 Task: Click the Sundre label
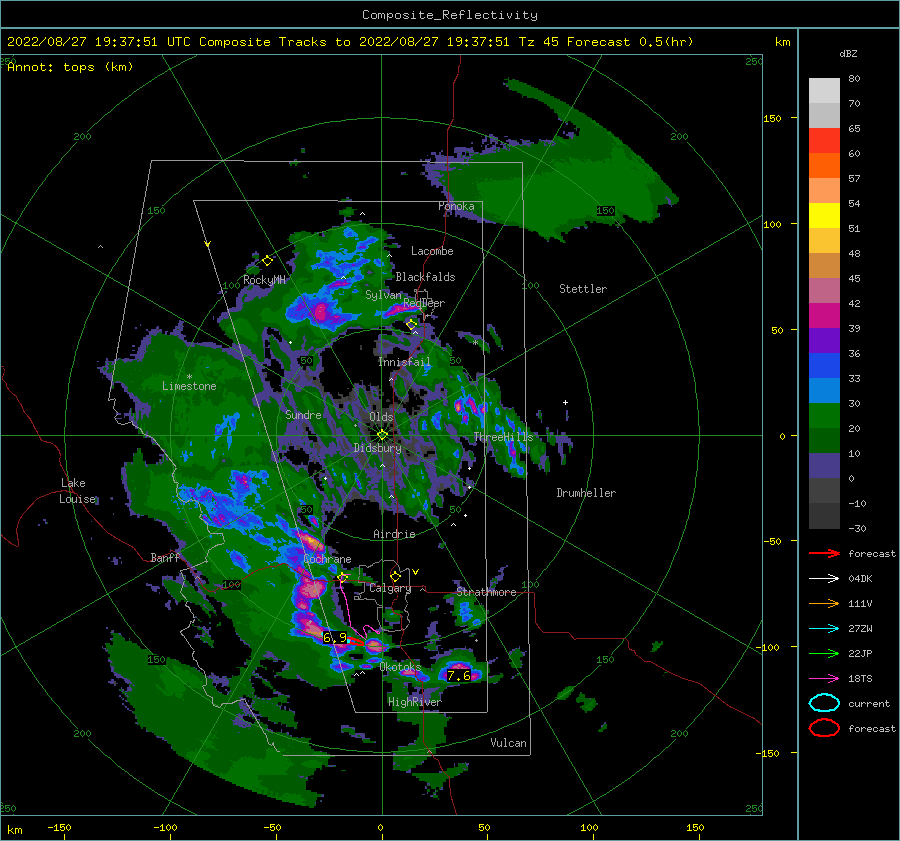pyautogui.click(x=303, y=414)
